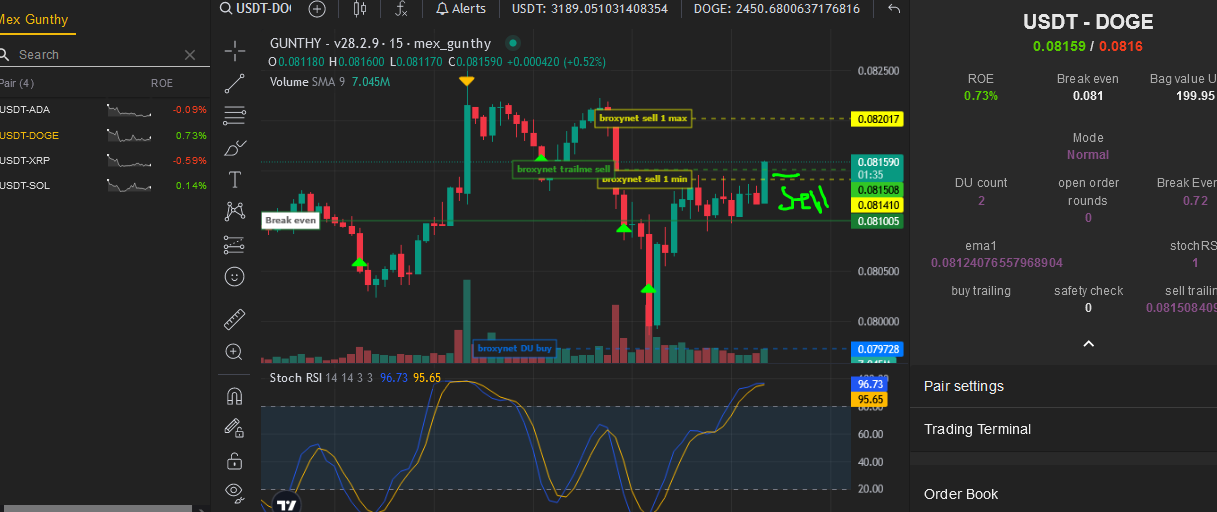Clear the pair search with X icon
This screenshot has height=512, width=1217.
190,55
